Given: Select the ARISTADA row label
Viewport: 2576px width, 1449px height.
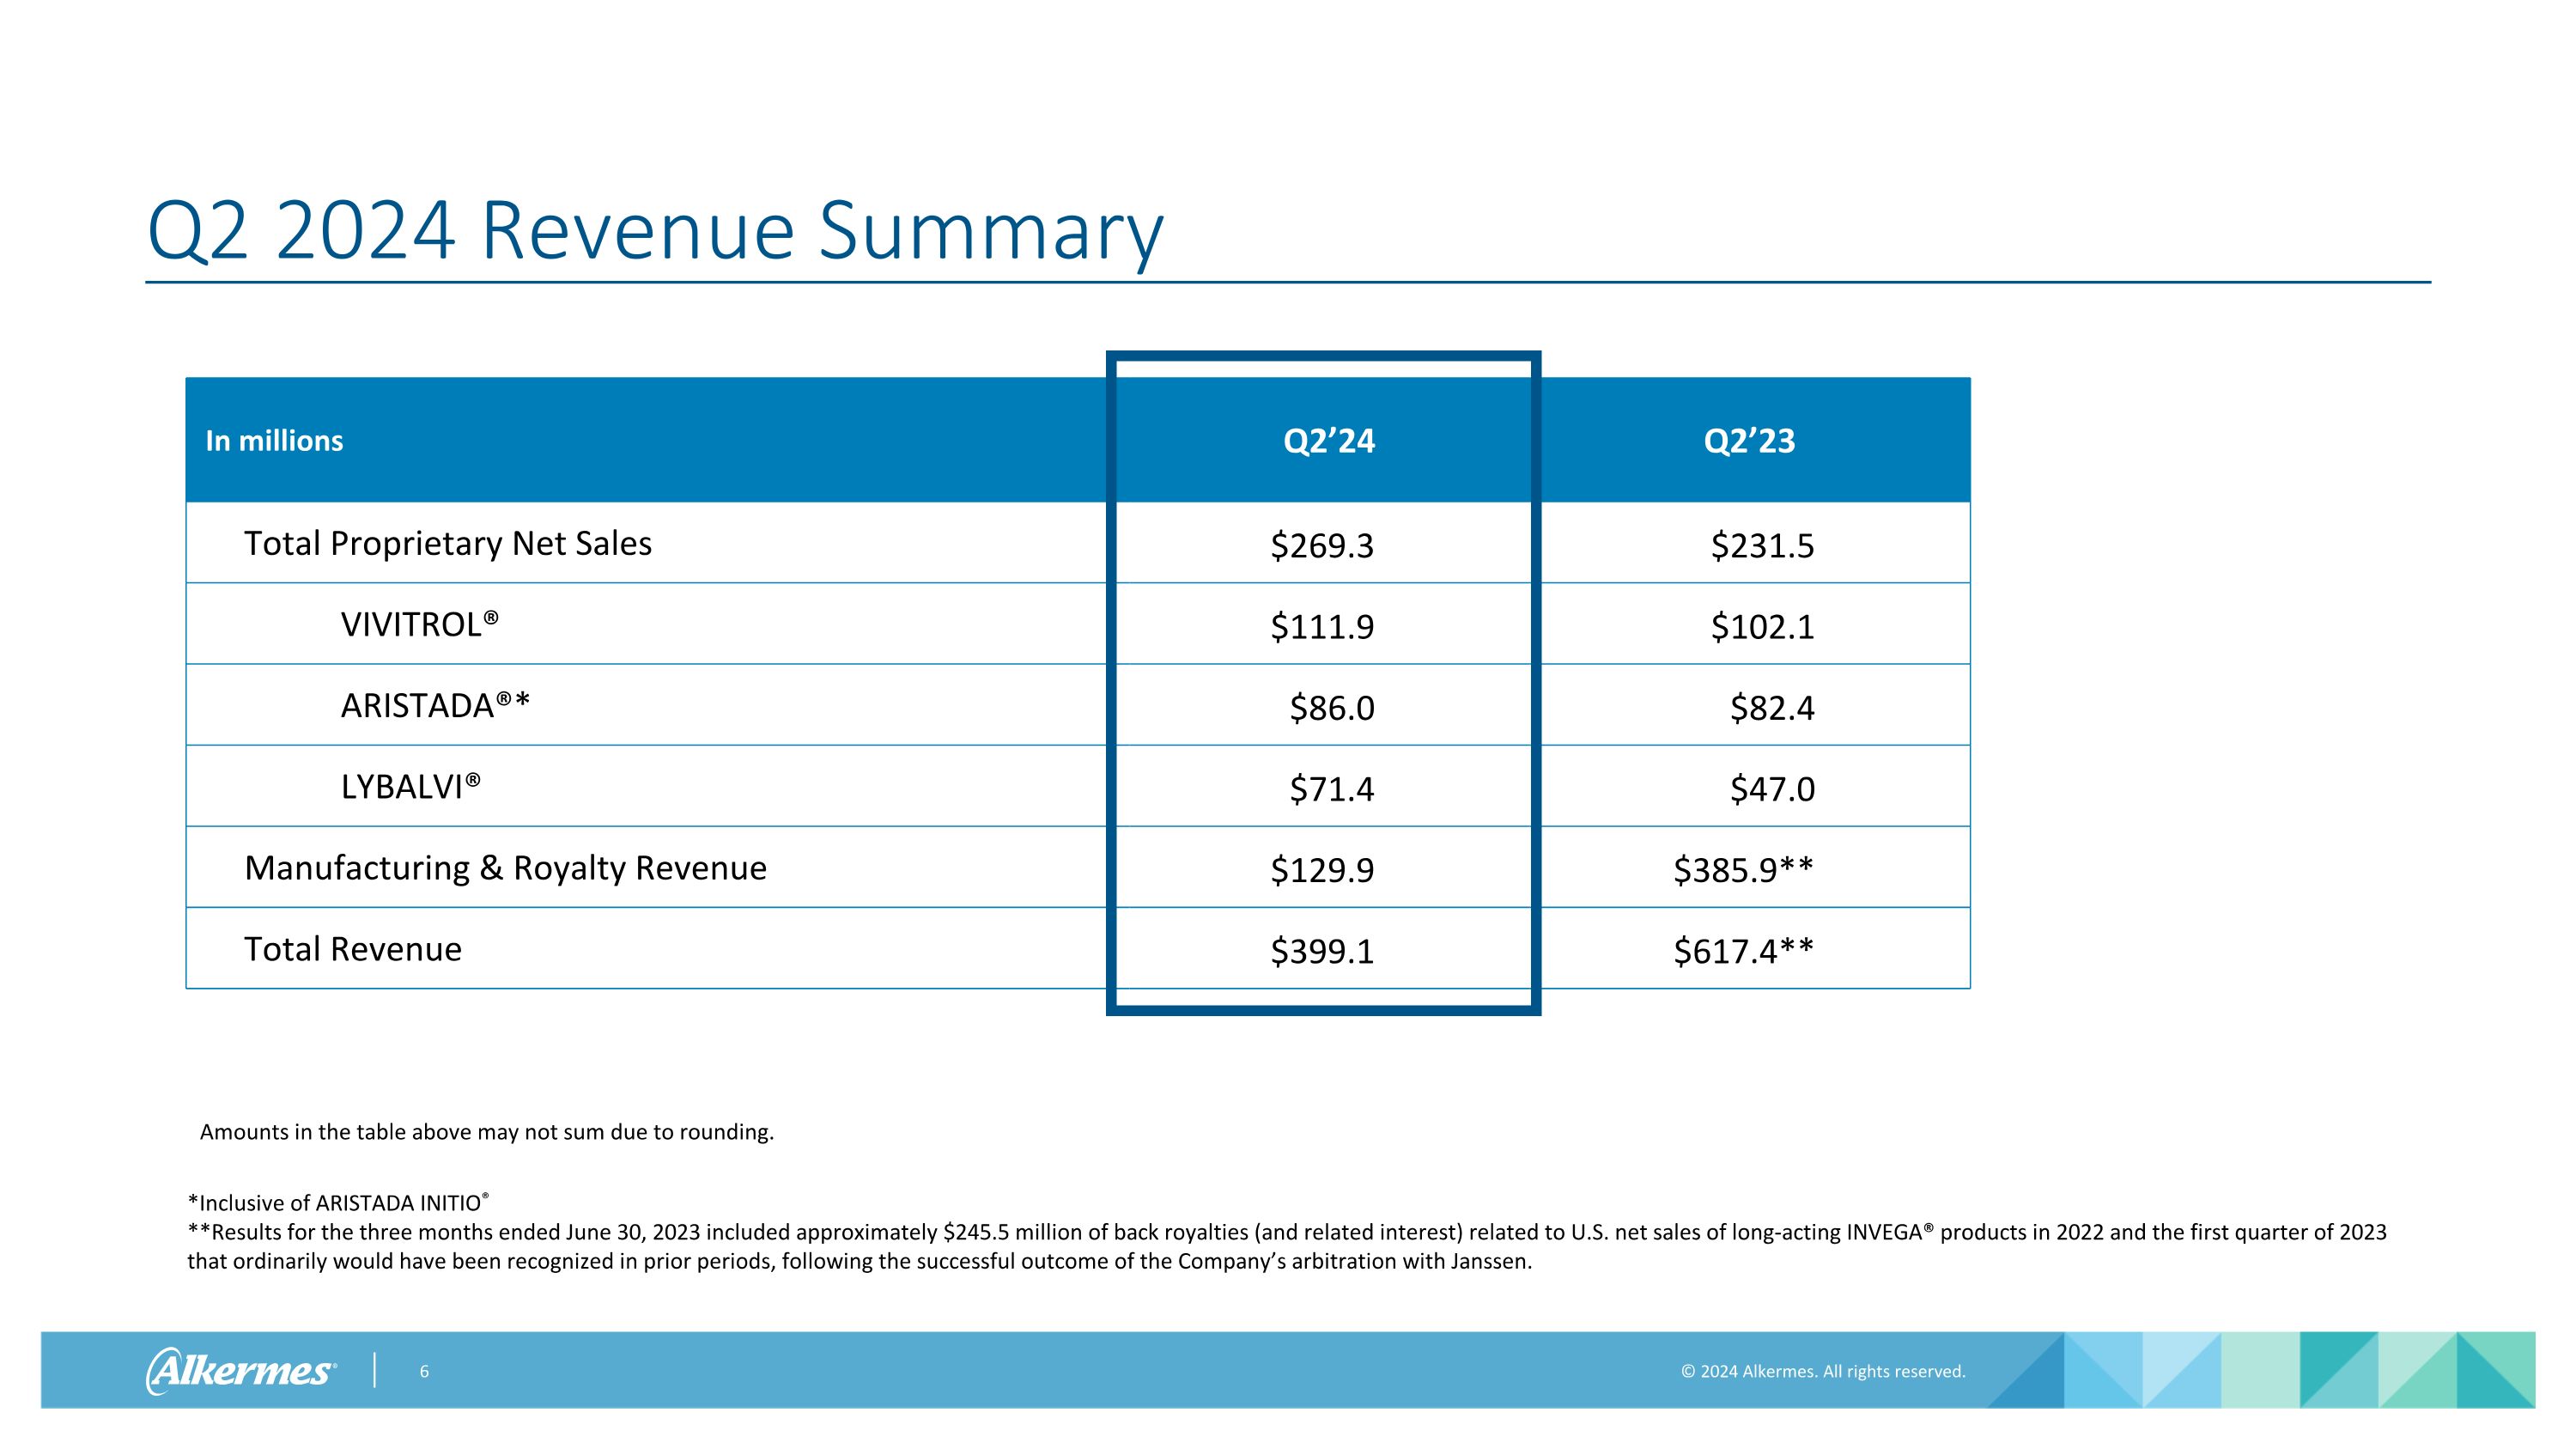Looking at the screenshot, I should click(435, 705).
